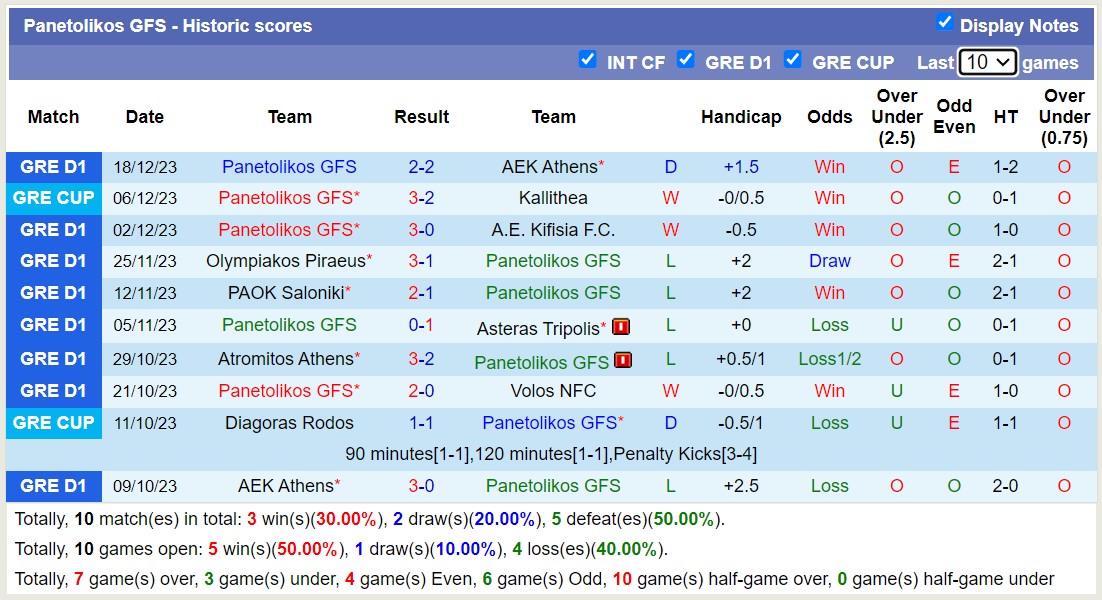Image resolution: width=1102 pixels, height=600 pixels.
Task: Open the Kallithea team link
Action: 554,198
